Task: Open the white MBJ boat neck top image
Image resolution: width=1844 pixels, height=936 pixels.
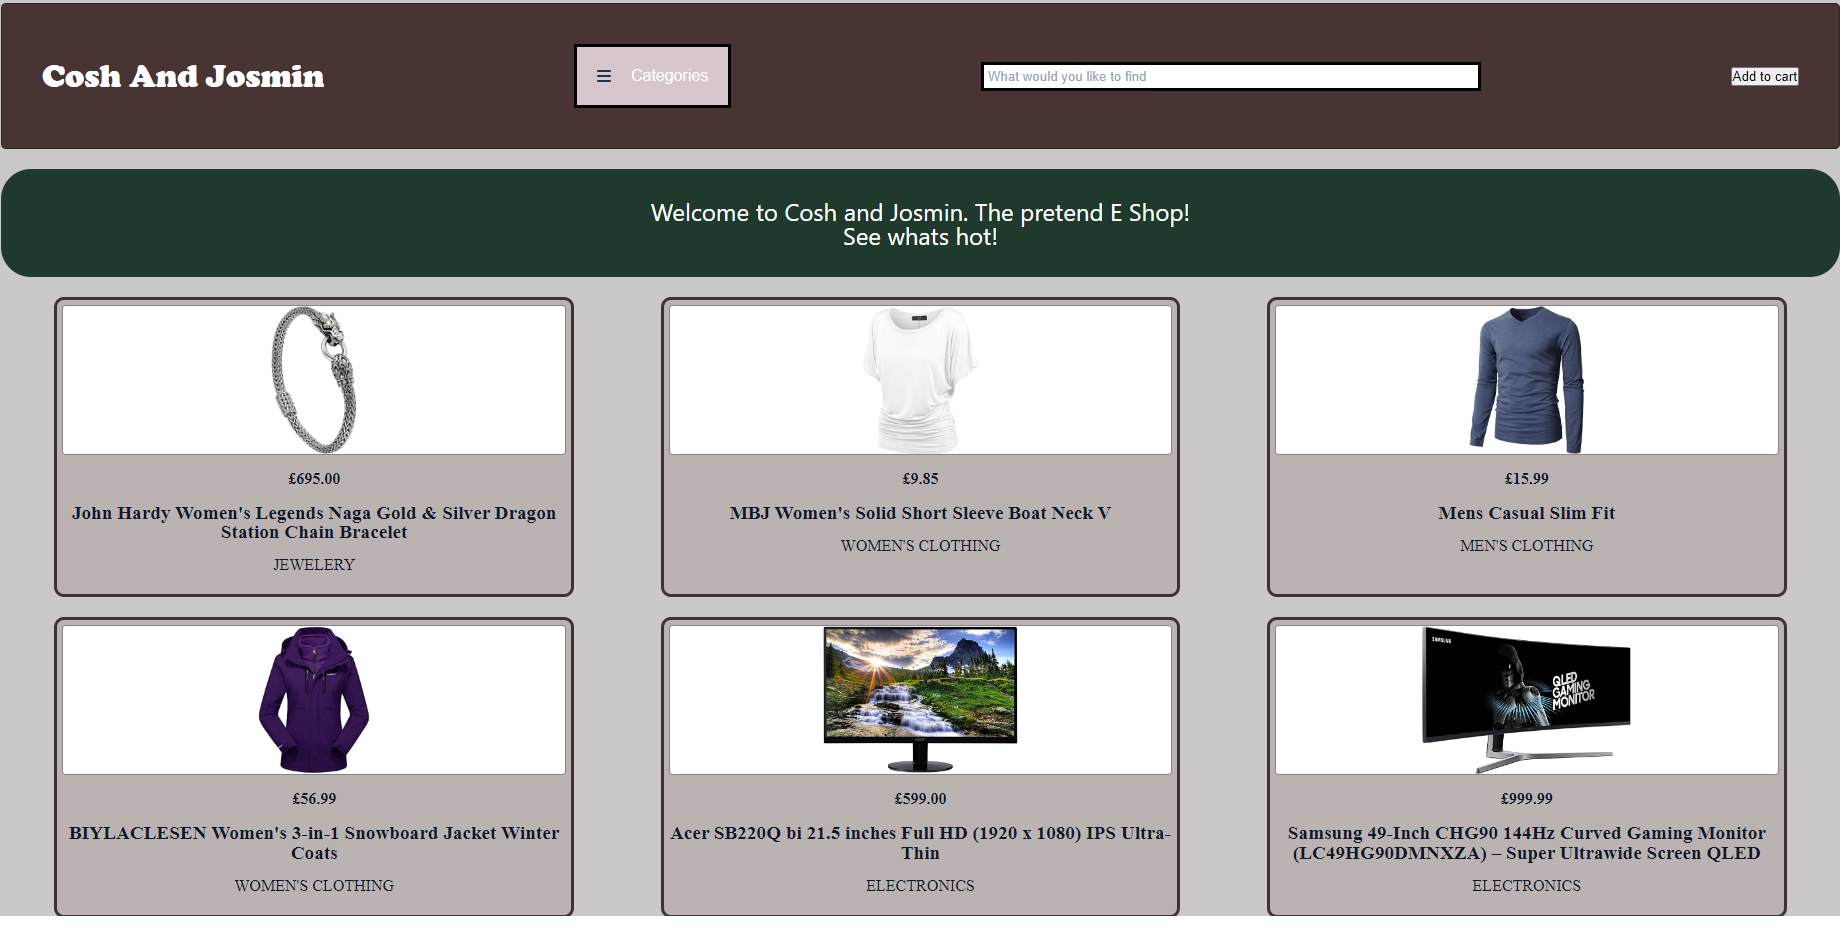Action: click(x=920, y=380)
